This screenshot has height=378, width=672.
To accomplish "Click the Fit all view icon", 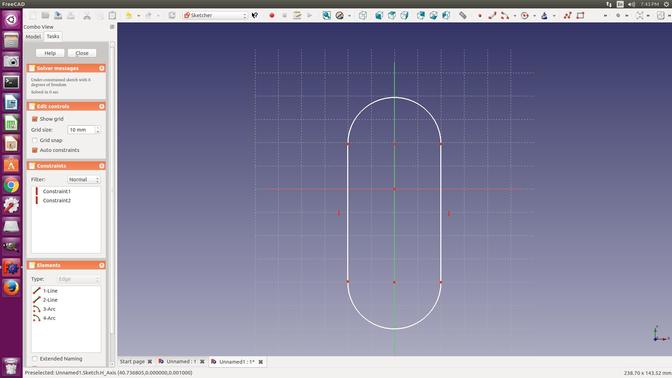I will (327, 15).
